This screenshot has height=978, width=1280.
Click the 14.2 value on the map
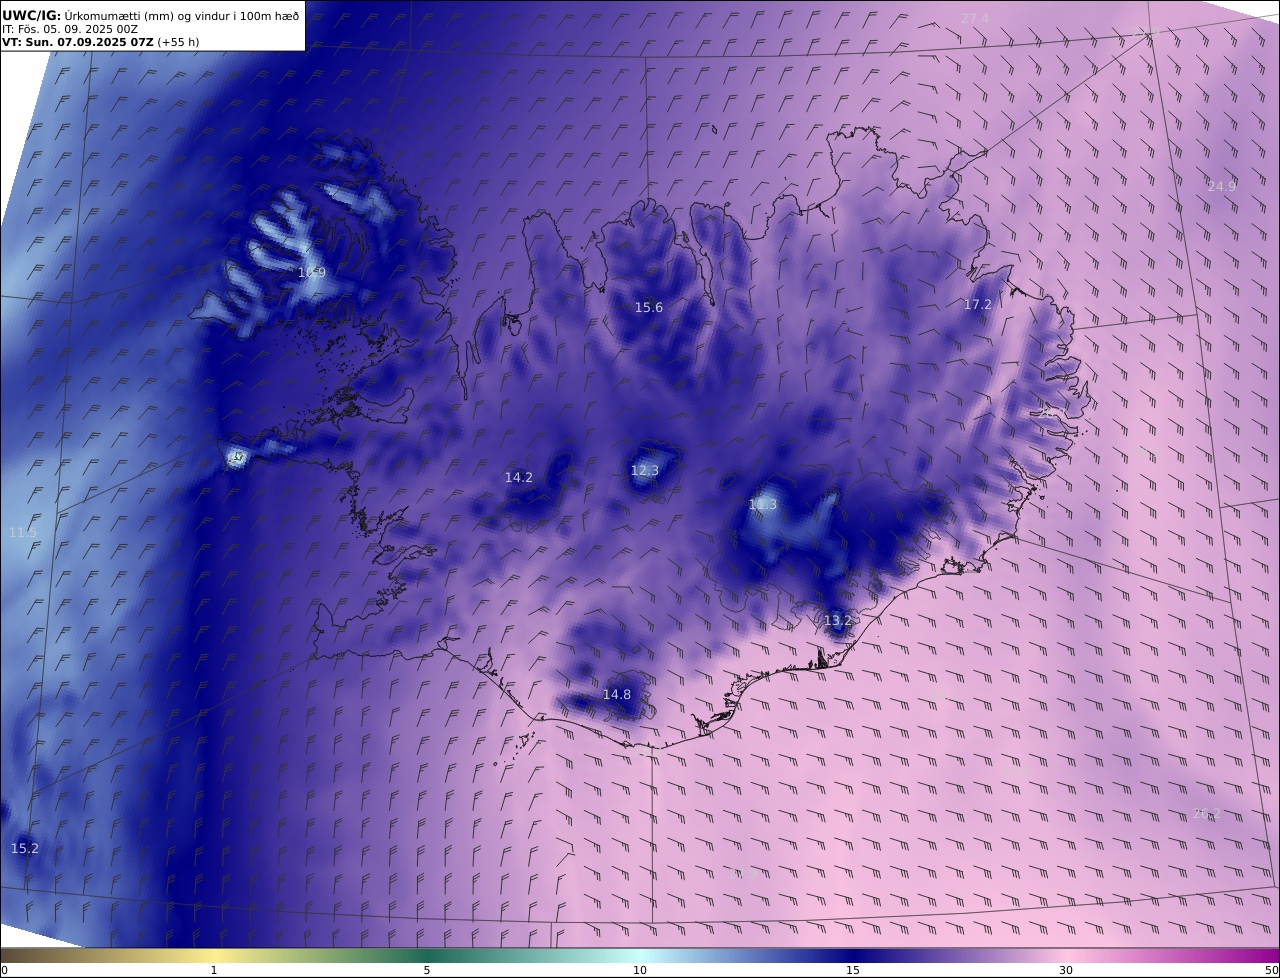[519, 477]
